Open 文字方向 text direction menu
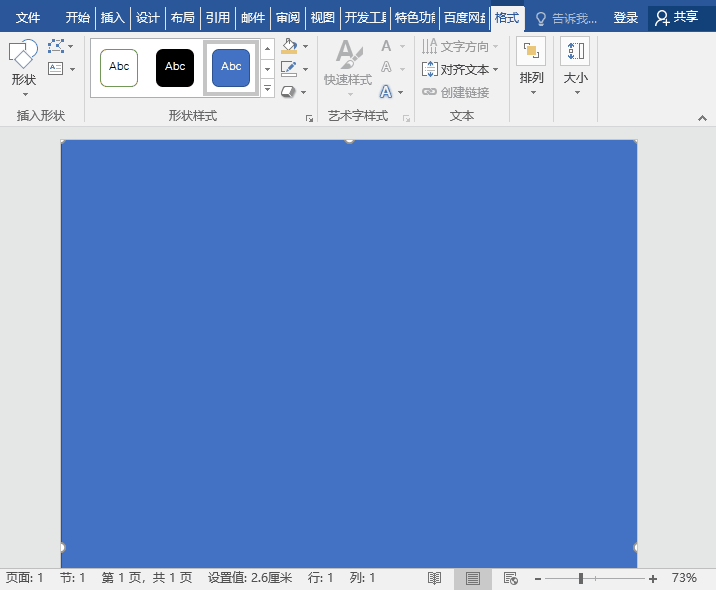The image size is (716, 590). 460,46
